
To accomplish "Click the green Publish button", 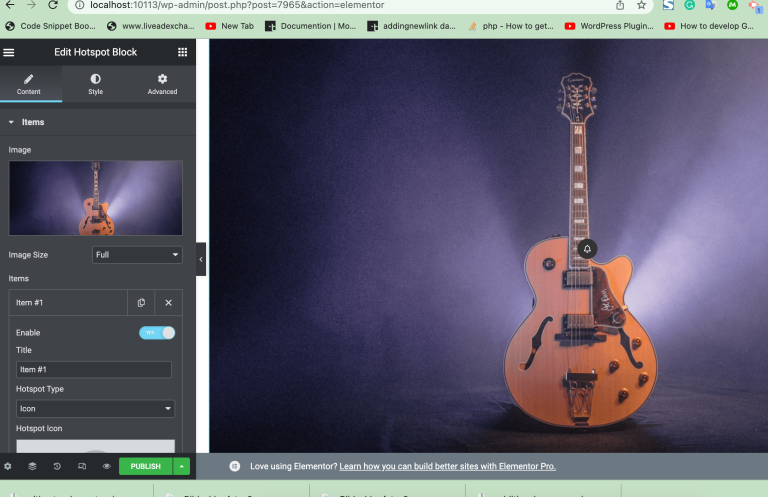I will pos(145,466).
